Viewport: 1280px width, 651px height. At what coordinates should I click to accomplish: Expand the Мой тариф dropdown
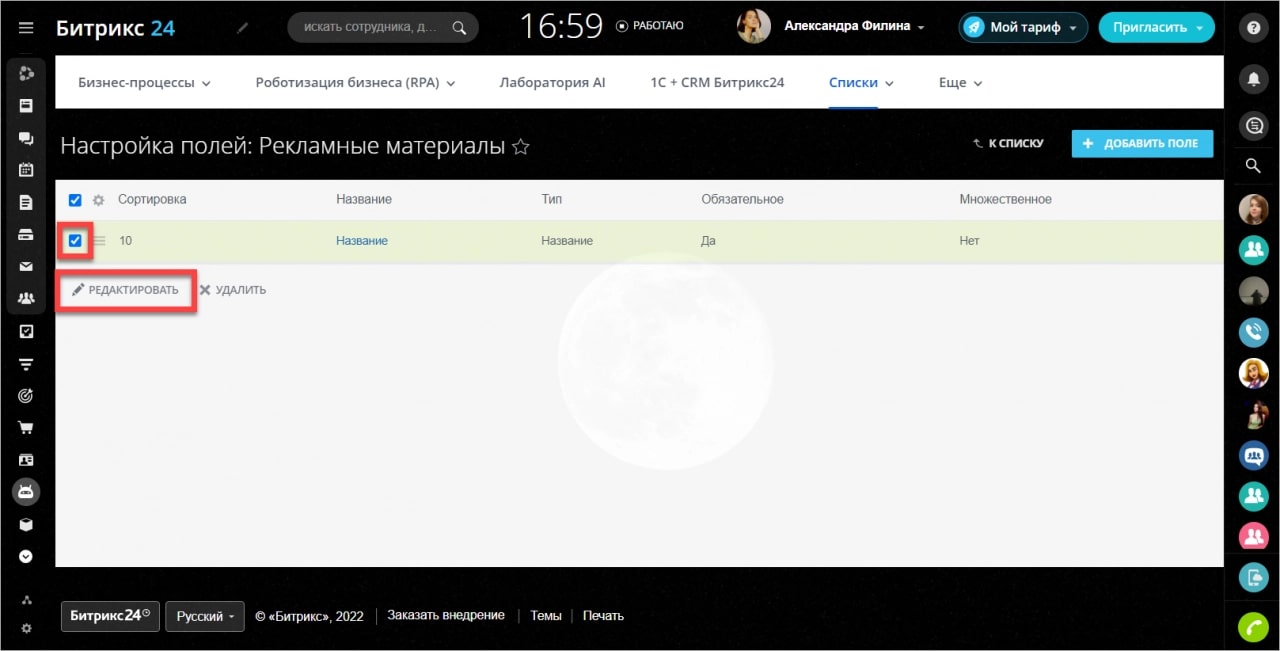pyautogui.click(x=1023, y=28)
